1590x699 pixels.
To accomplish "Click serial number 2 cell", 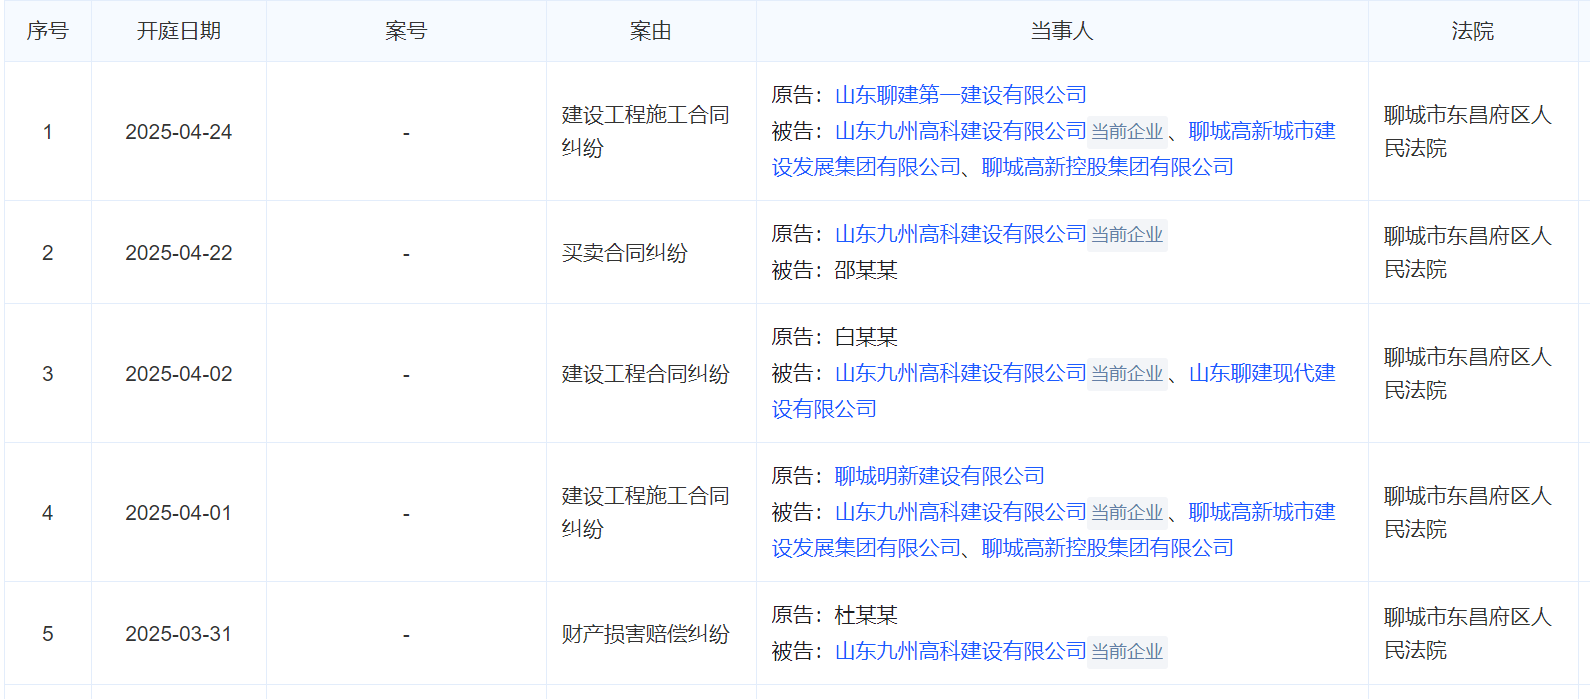I will pos(47,253).
